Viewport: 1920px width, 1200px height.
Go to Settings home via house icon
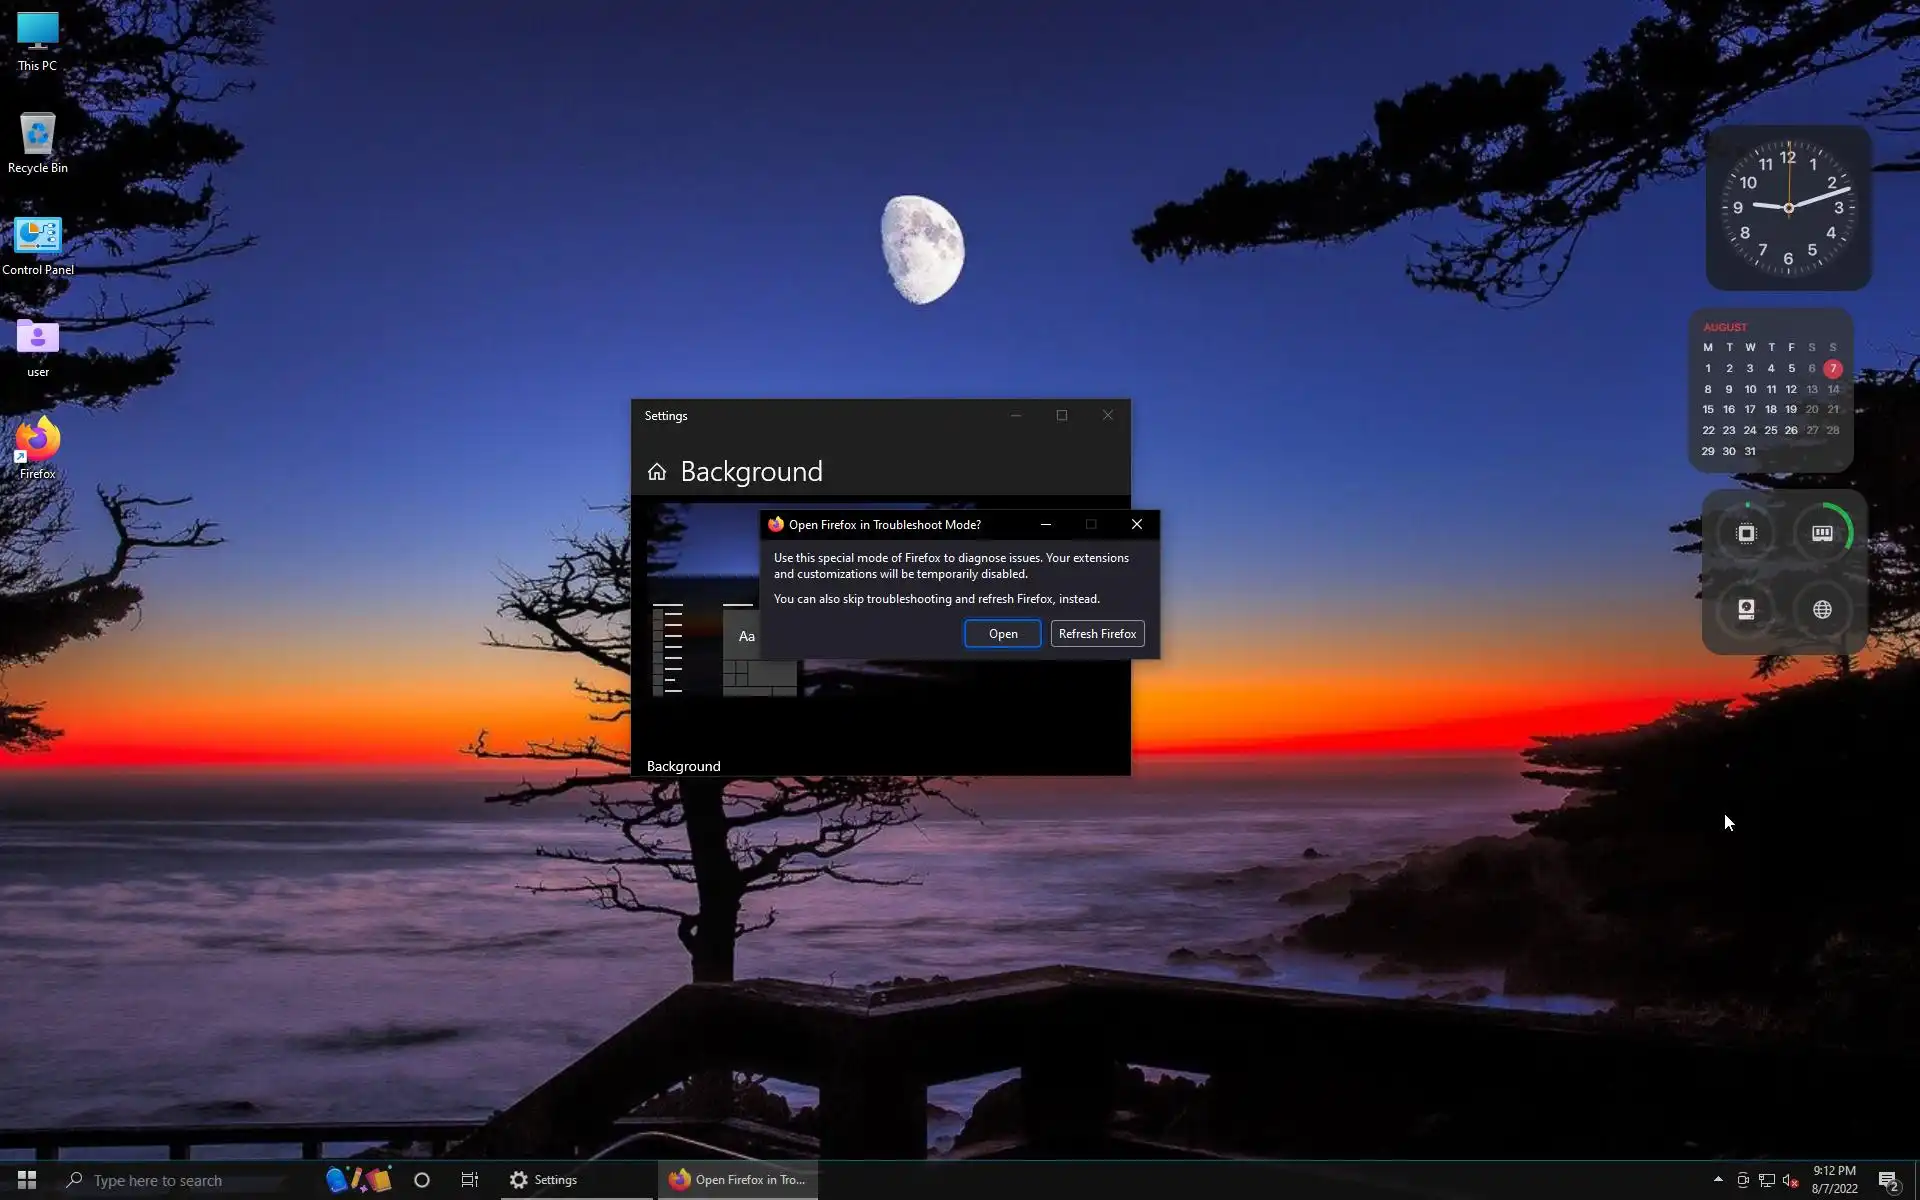click(x=657, y=472)
